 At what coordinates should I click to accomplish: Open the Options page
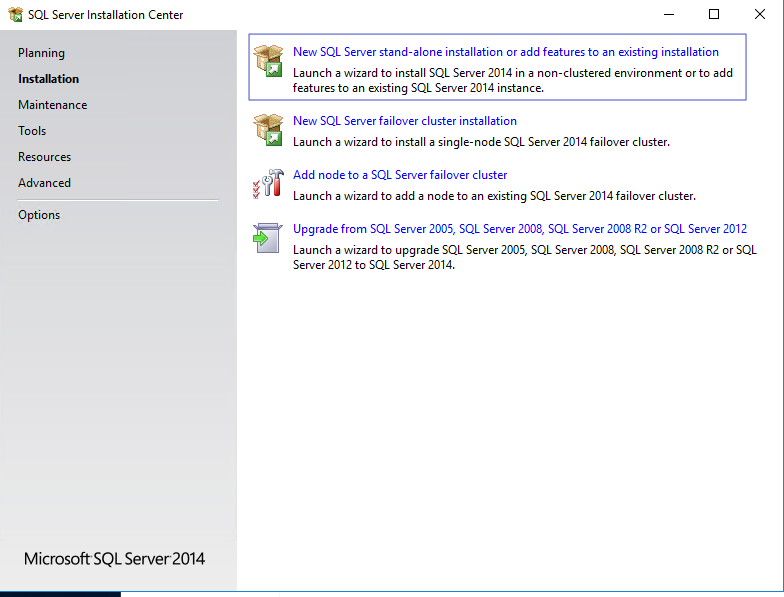pos(39,215)
